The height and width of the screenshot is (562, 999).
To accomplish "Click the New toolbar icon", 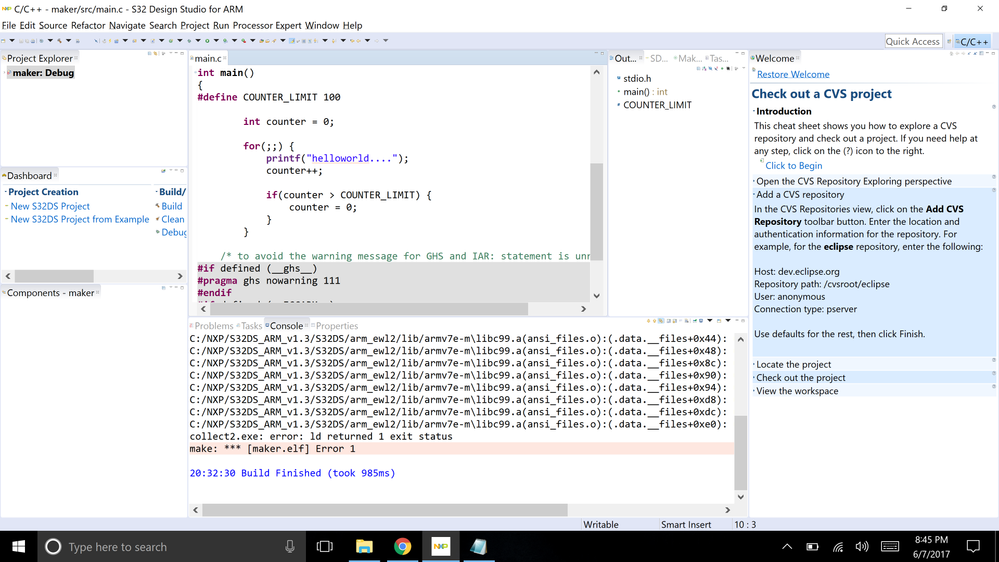I will click(x=3, y=41).
